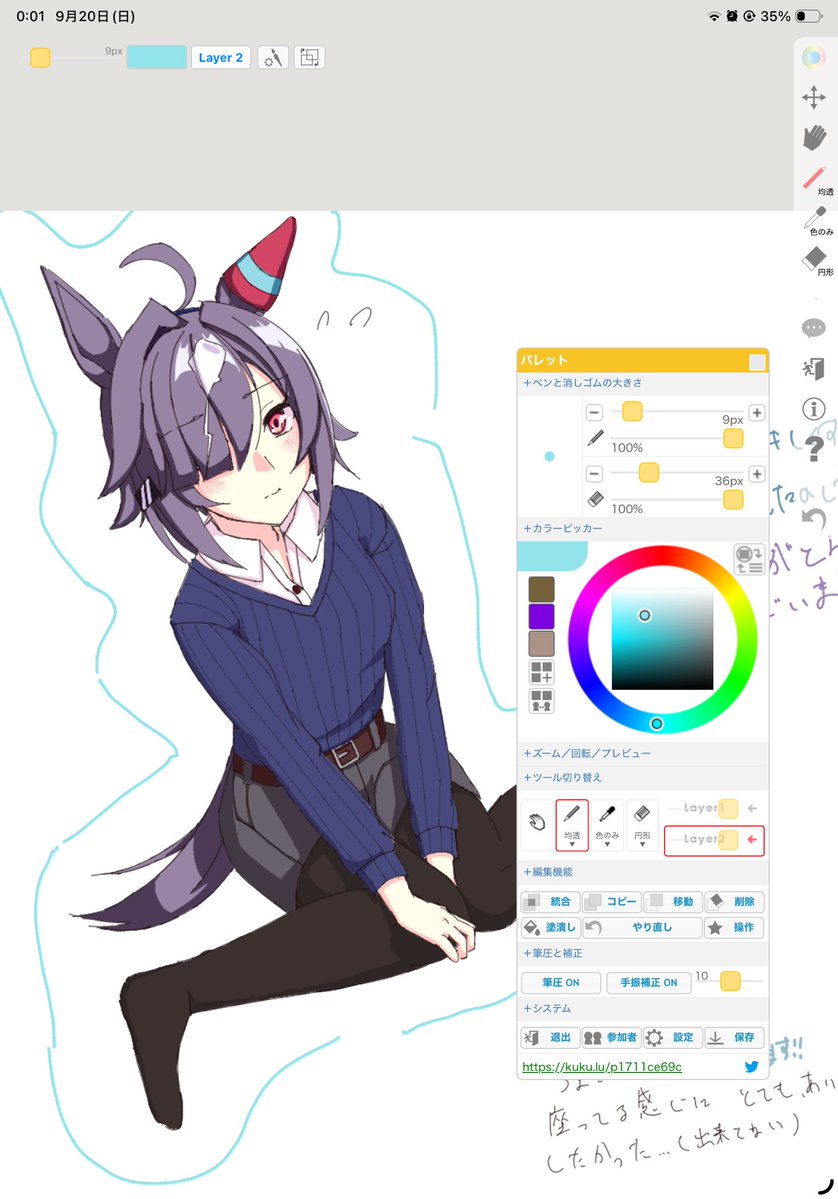Click the exit door icon in right sidebar
This screenshot has width=838, height=1199.
[x=813, y=369]
